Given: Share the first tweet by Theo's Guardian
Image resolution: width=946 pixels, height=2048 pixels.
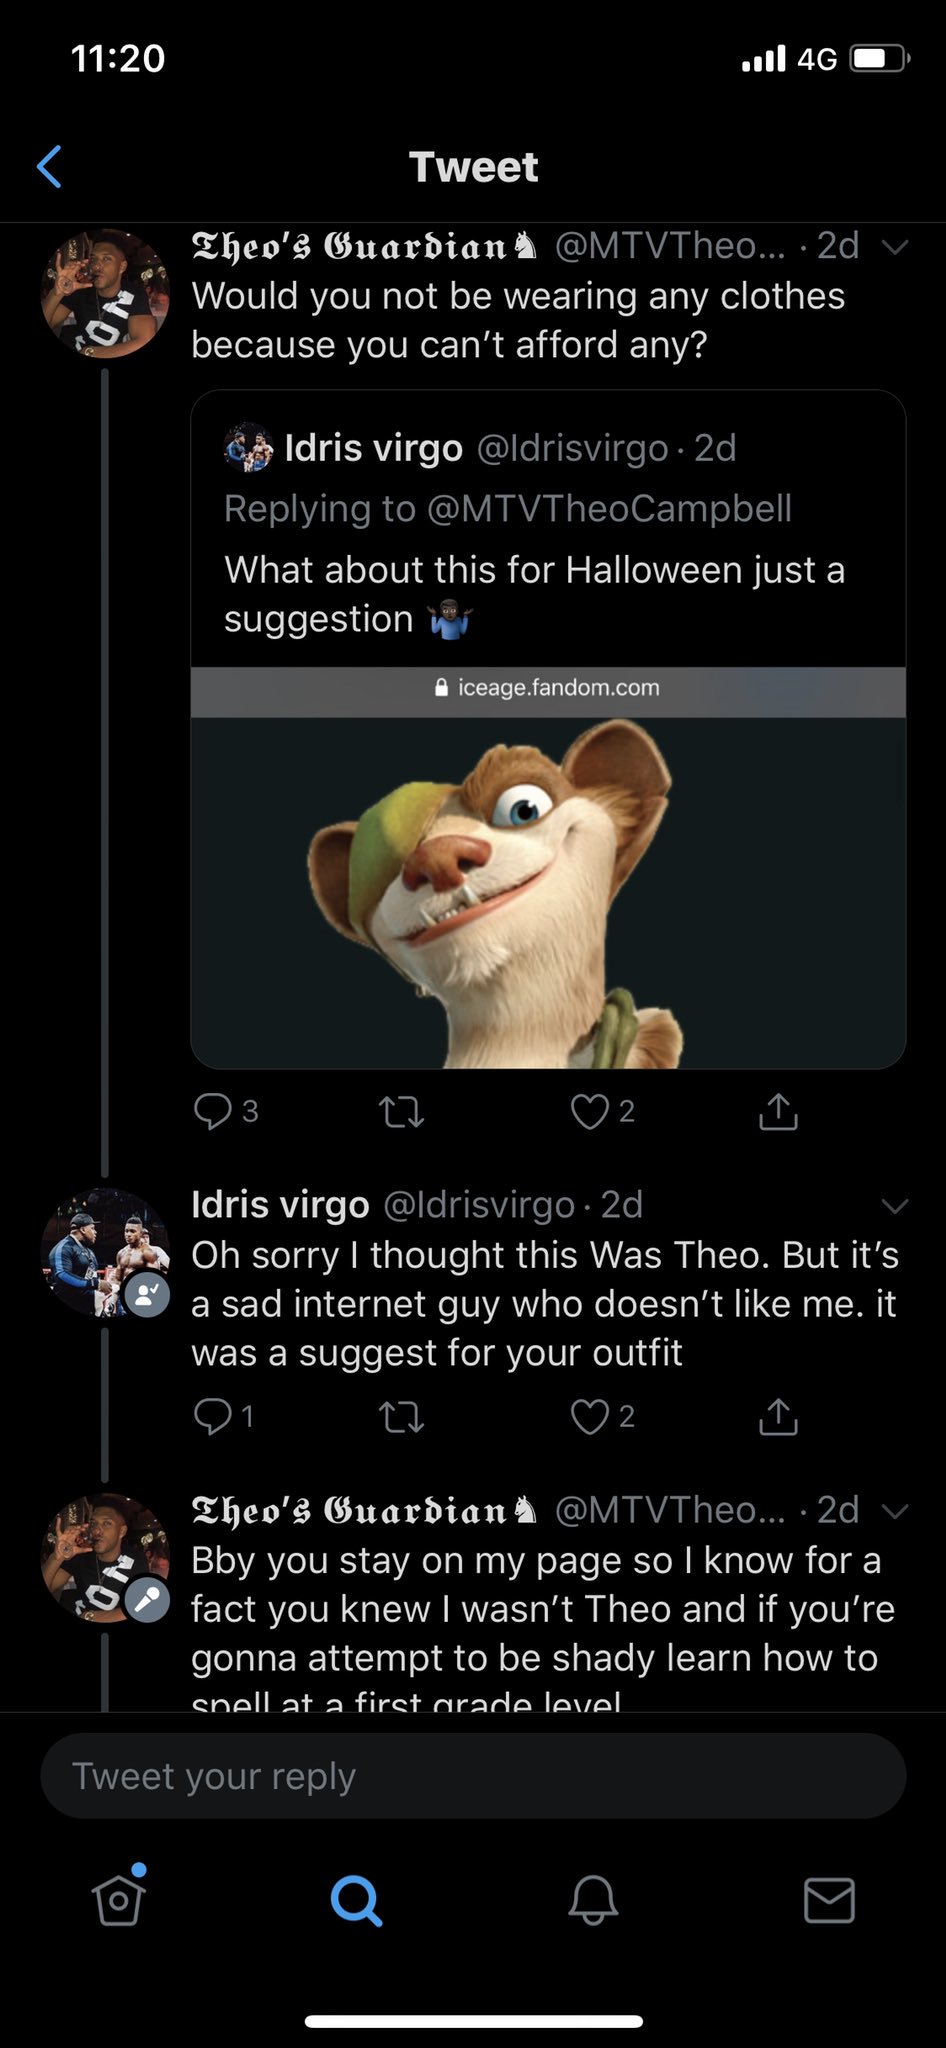Looking at the screenshot, I should coord(778,1110).
